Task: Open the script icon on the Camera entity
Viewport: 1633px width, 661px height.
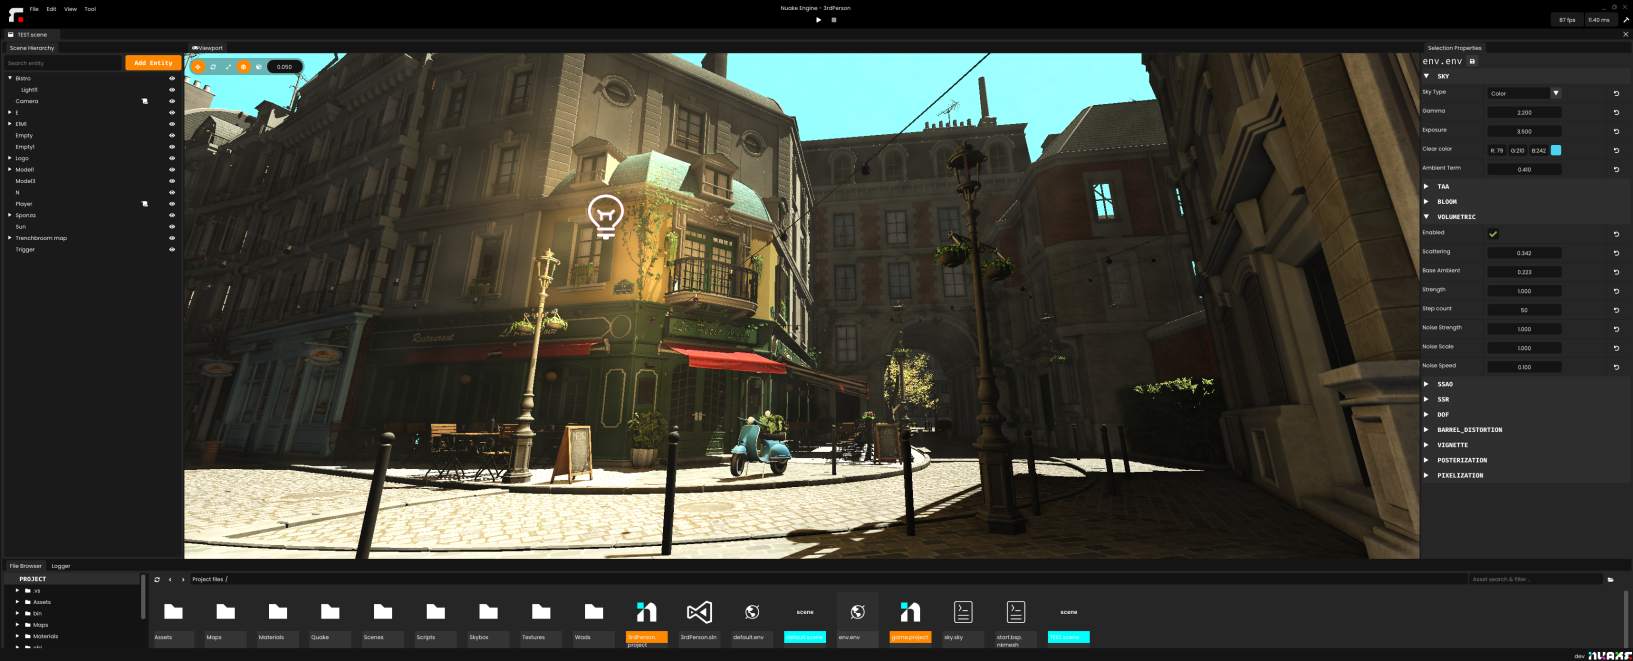Action: [145, 101]
